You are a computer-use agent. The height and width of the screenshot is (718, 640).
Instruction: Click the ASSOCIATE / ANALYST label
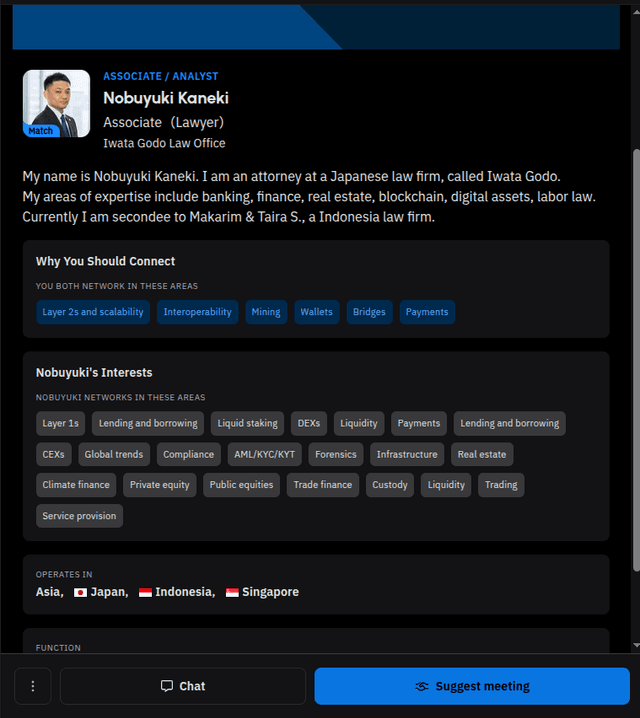click(161, 76)
